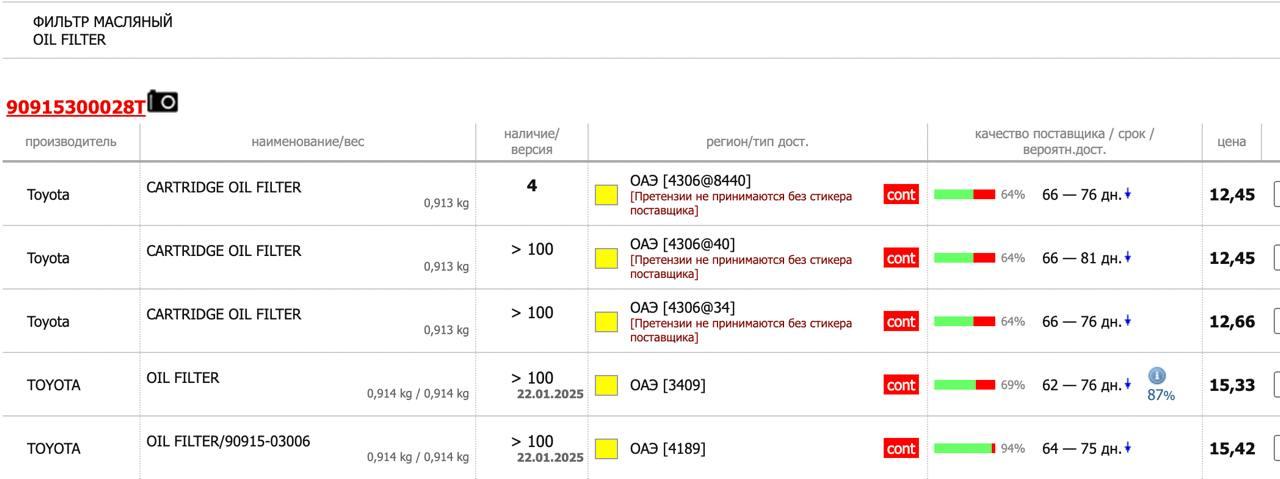Screen dimensions: 1280x479
Task: Open camera photo icon beside part number
Action: (x=162, y=101)
